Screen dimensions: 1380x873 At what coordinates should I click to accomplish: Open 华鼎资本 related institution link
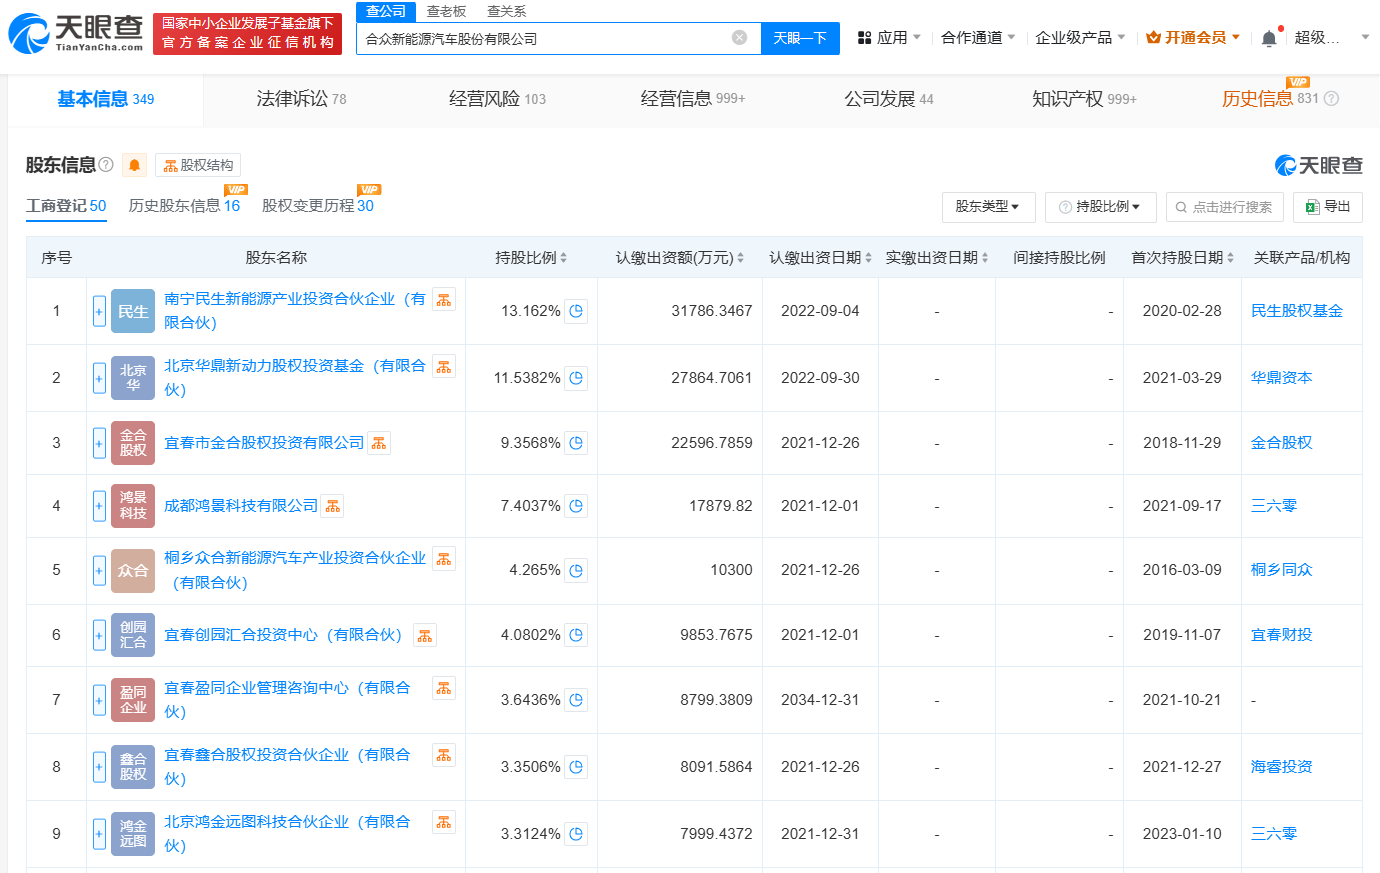tap(1282, 378)
